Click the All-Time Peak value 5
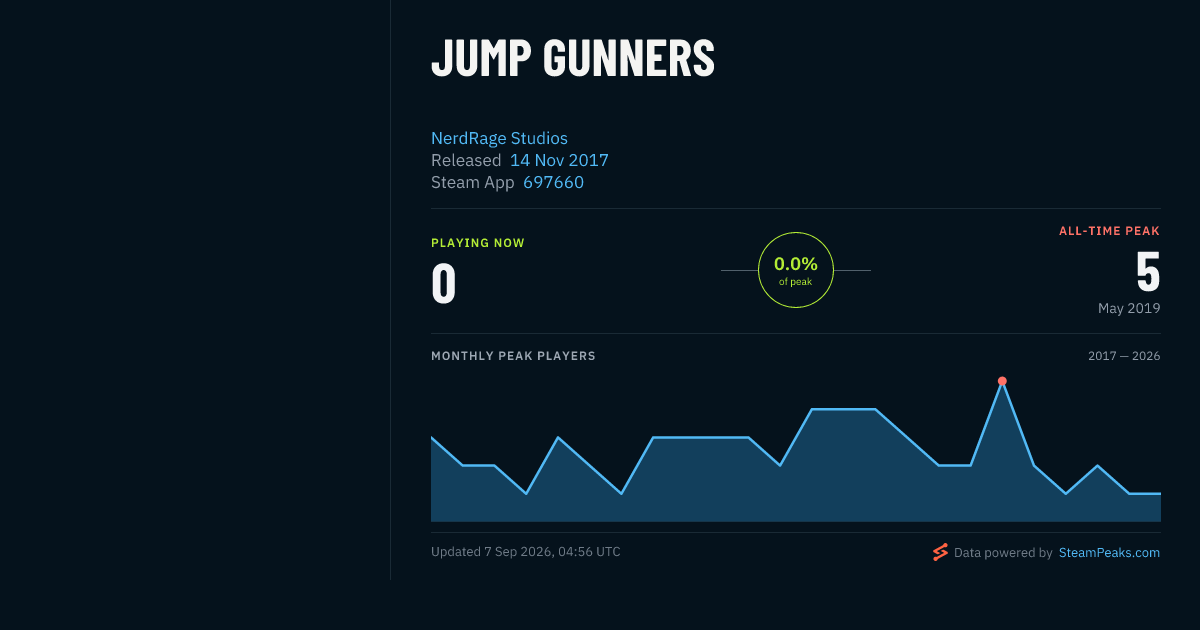The image size is (1200, 630). (1148, 271)
